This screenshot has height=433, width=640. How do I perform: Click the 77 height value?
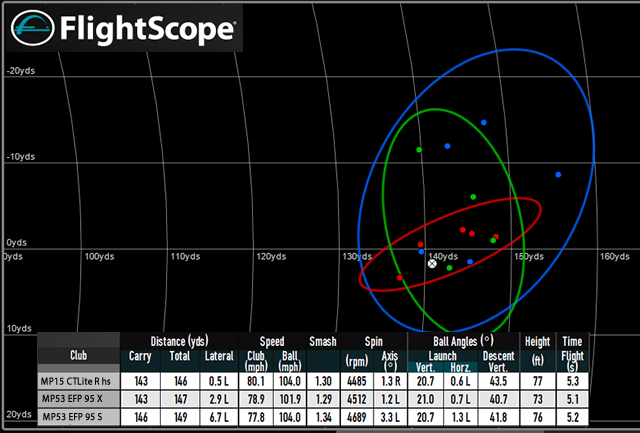tap(538, 381)
